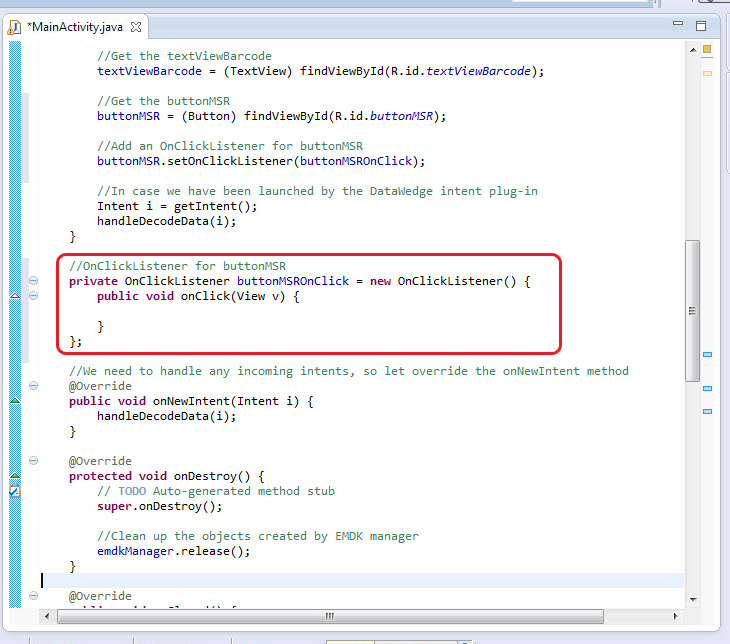
Task: Click the override marker beside onNewIntent
Action: (x=15, y=401)
